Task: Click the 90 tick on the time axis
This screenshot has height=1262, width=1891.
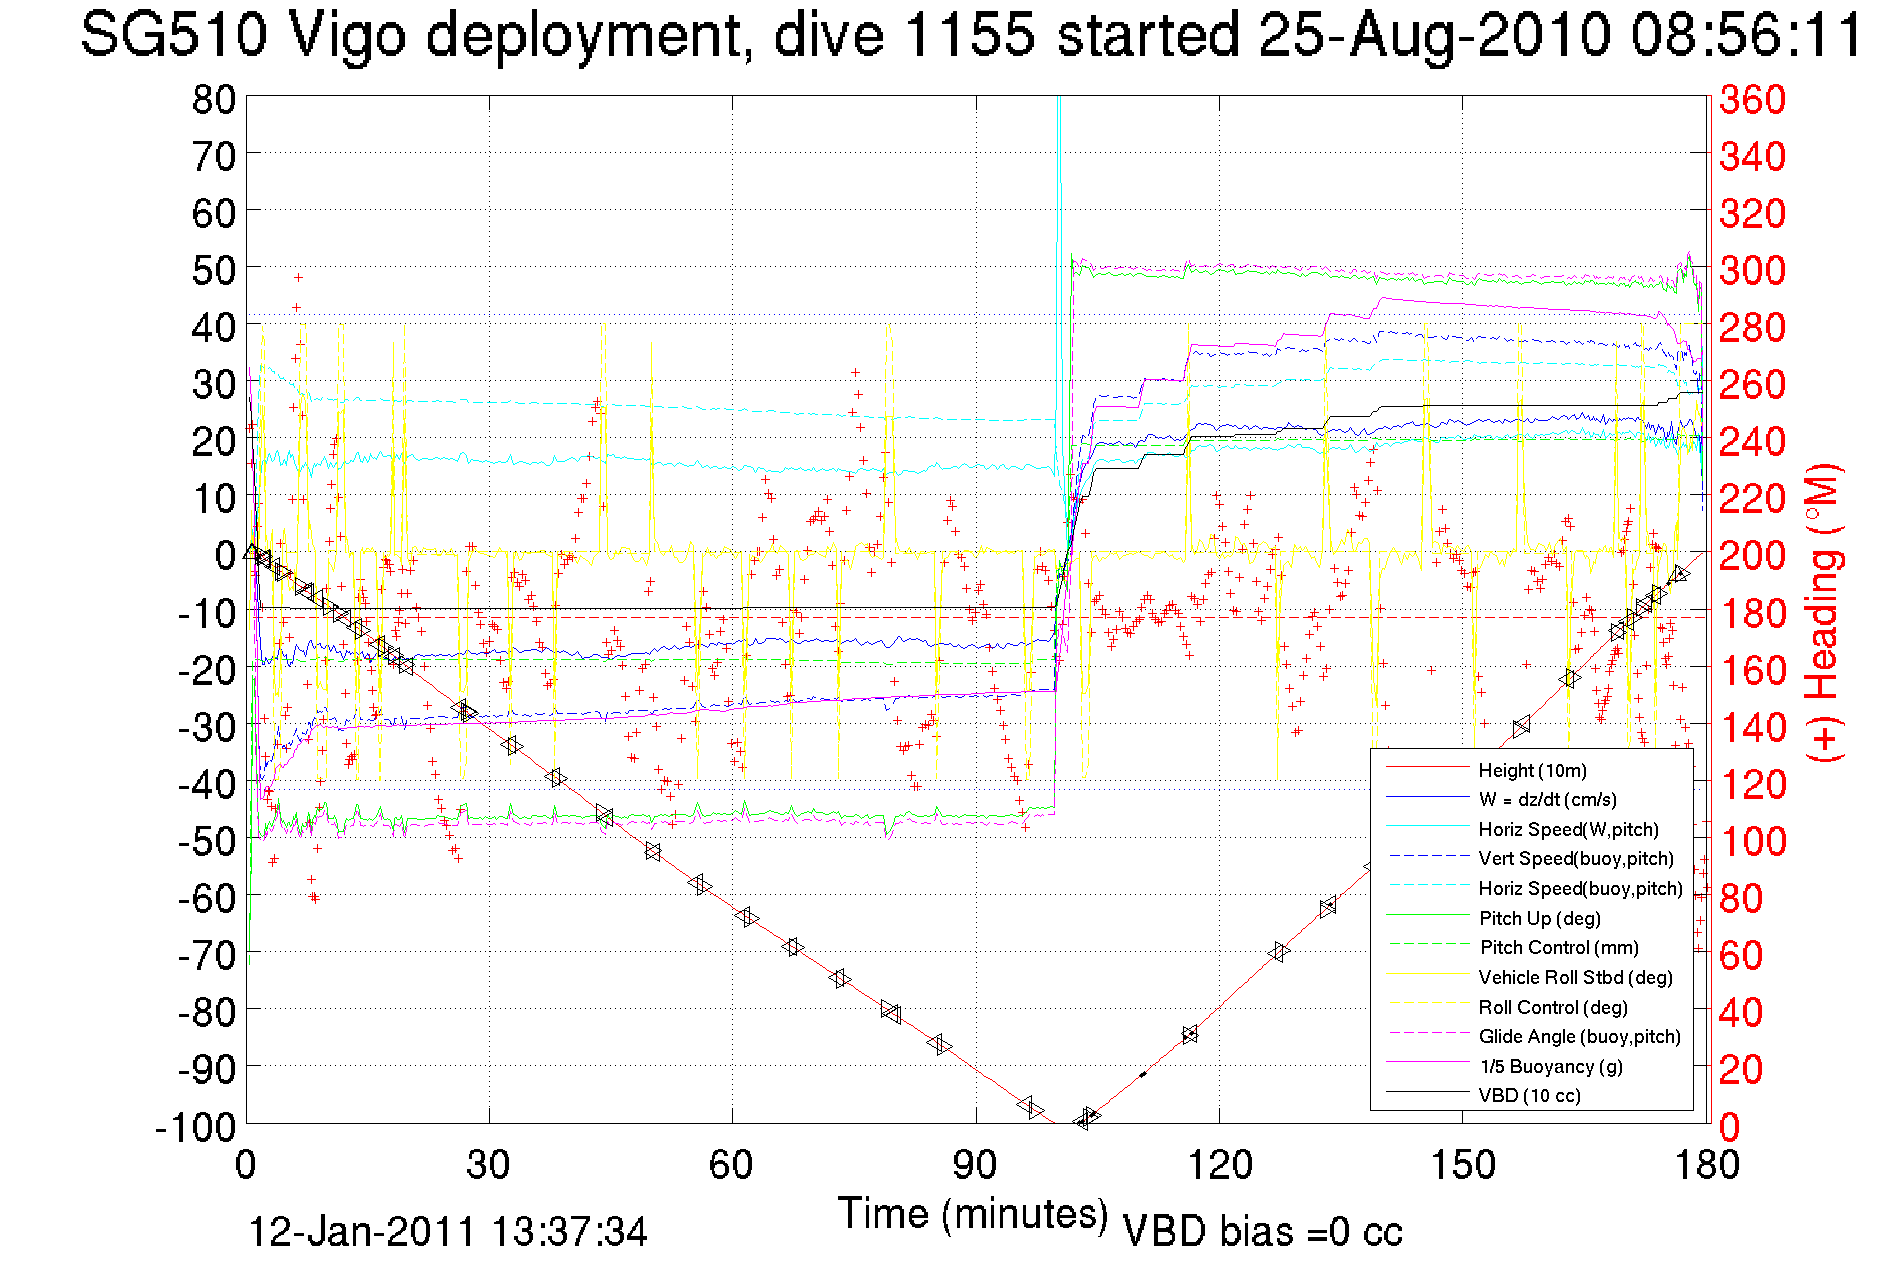Action: (974, 1165)
